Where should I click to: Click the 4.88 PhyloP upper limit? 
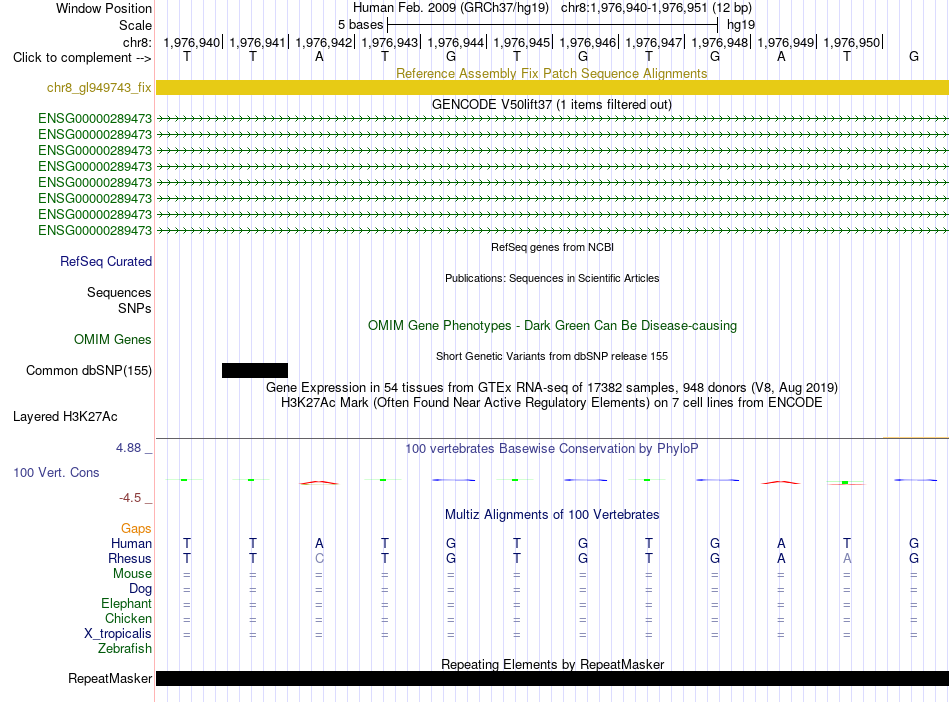(x=128, y=448)
